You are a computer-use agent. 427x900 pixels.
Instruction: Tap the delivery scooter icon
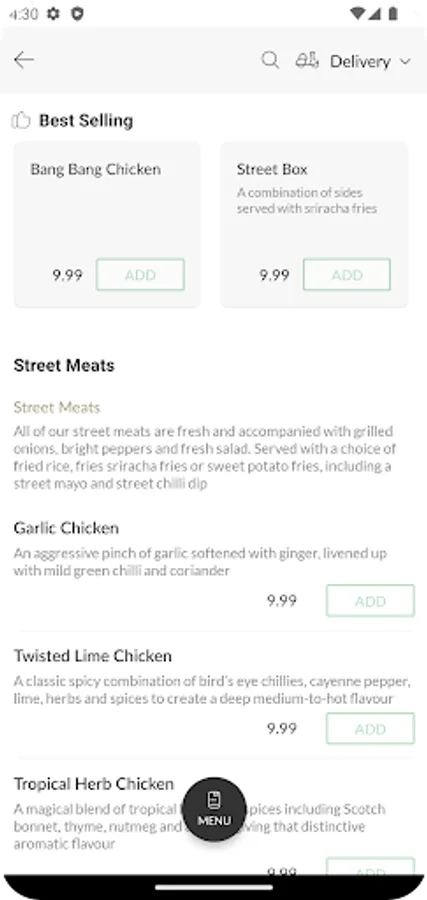(307, 60)
